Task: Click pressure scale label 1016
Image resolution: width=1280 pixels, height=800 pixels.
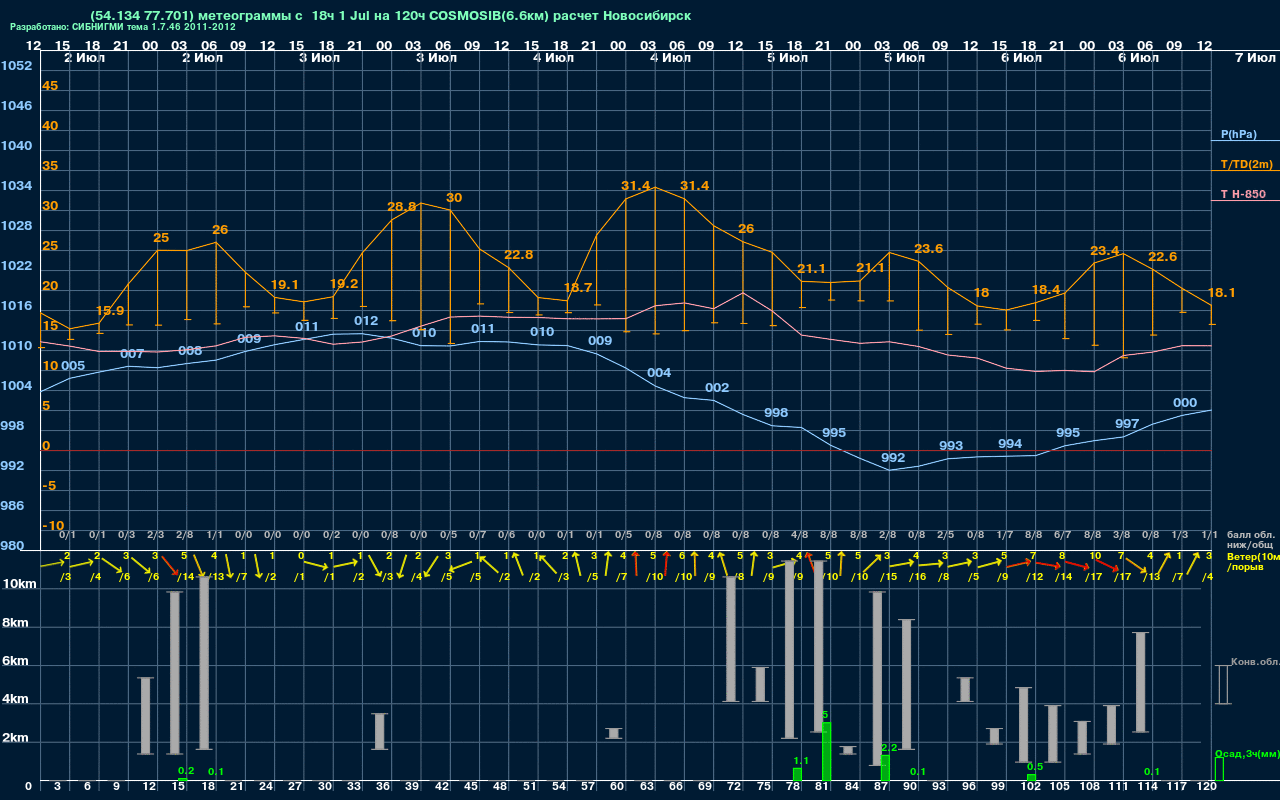Action: pyautogui.click(x=16, y=306)
